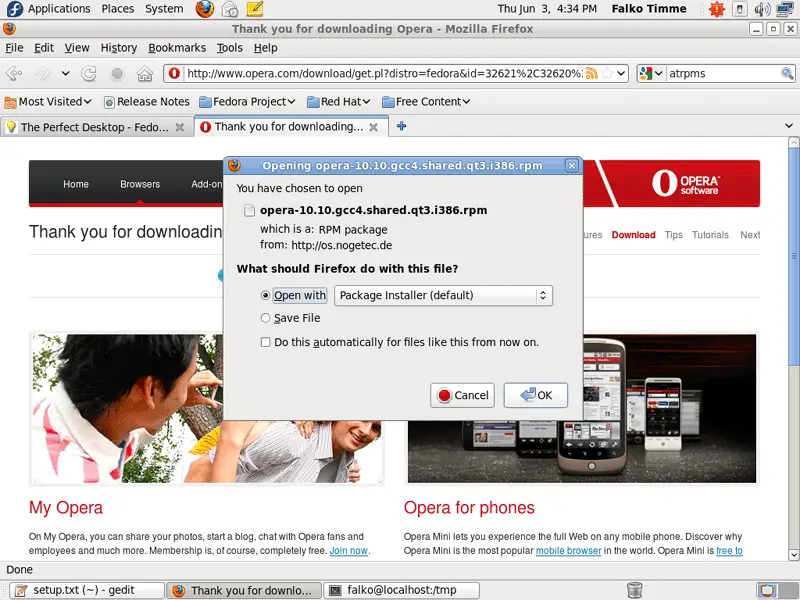This screenshot has width=800, height=600.
Task: Close the Thank you for downloading tab
Action: [373, 127]
